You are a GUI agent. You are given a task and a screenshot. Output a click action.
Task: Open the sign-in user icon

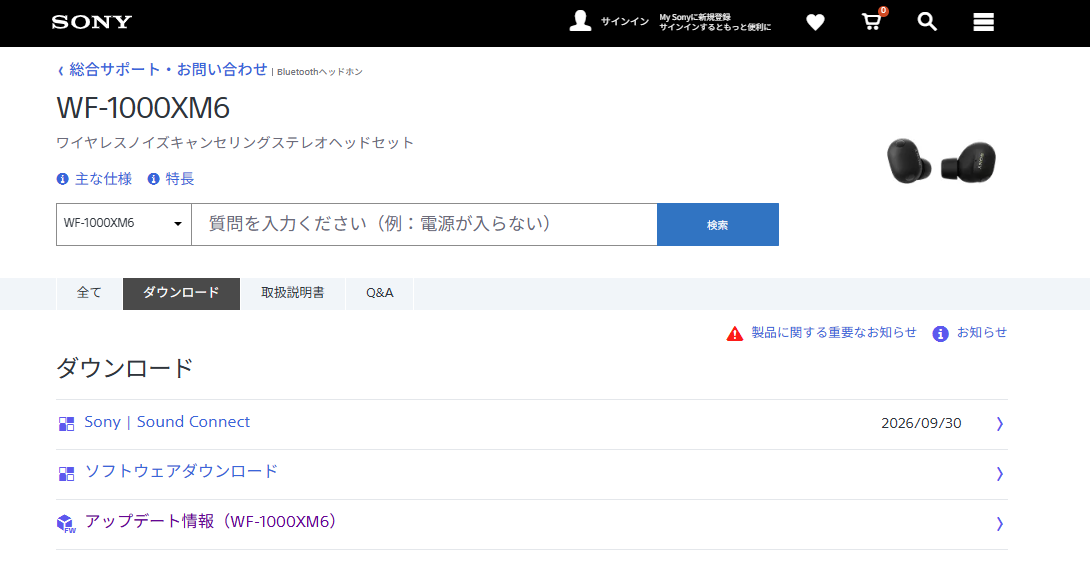click(x=580, y=21)
